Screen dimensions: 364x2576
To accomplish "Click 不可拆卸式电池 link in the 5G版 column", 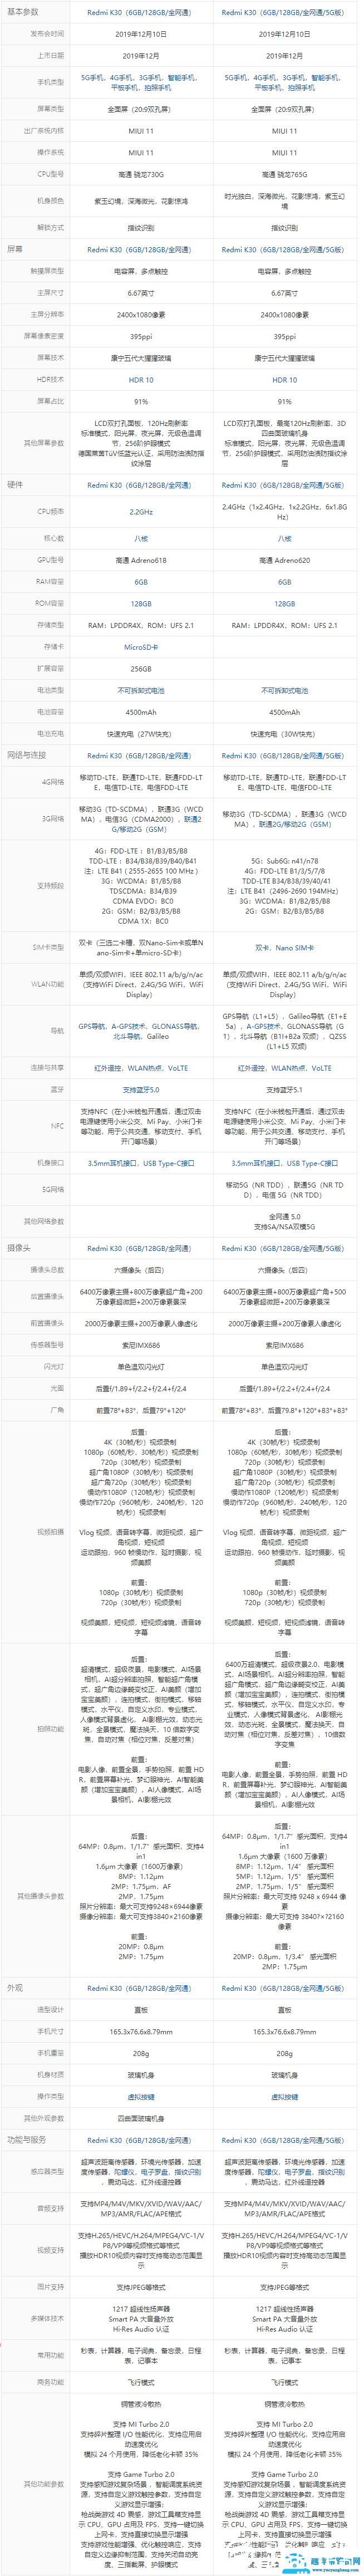I will [284, 690].
